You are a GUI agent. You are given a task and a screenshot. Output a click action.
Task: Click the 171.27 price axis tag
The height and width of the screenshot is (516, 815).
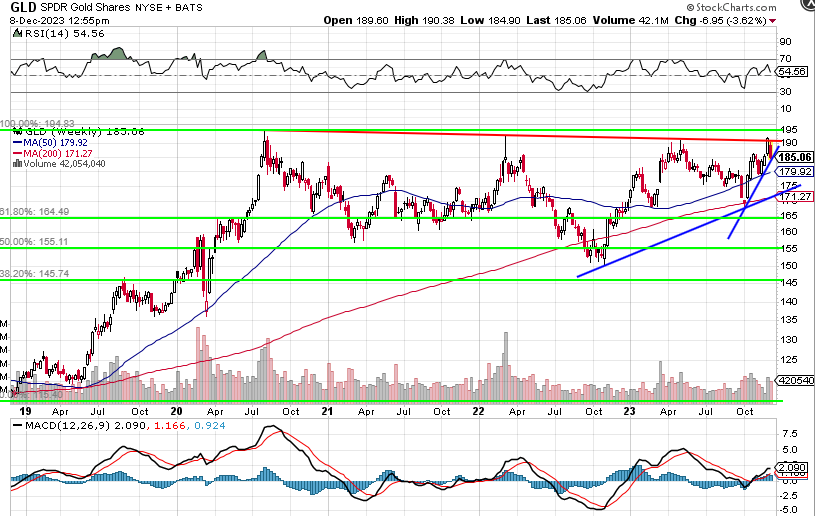pos(795,196)
